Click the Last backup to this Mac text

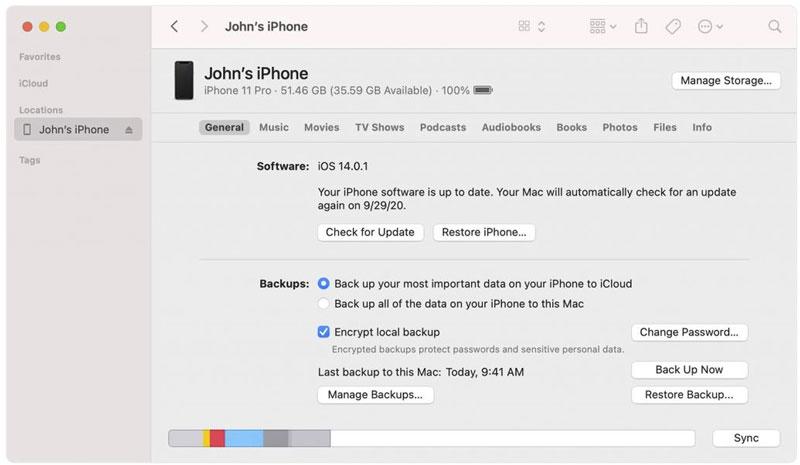(420, 372)
